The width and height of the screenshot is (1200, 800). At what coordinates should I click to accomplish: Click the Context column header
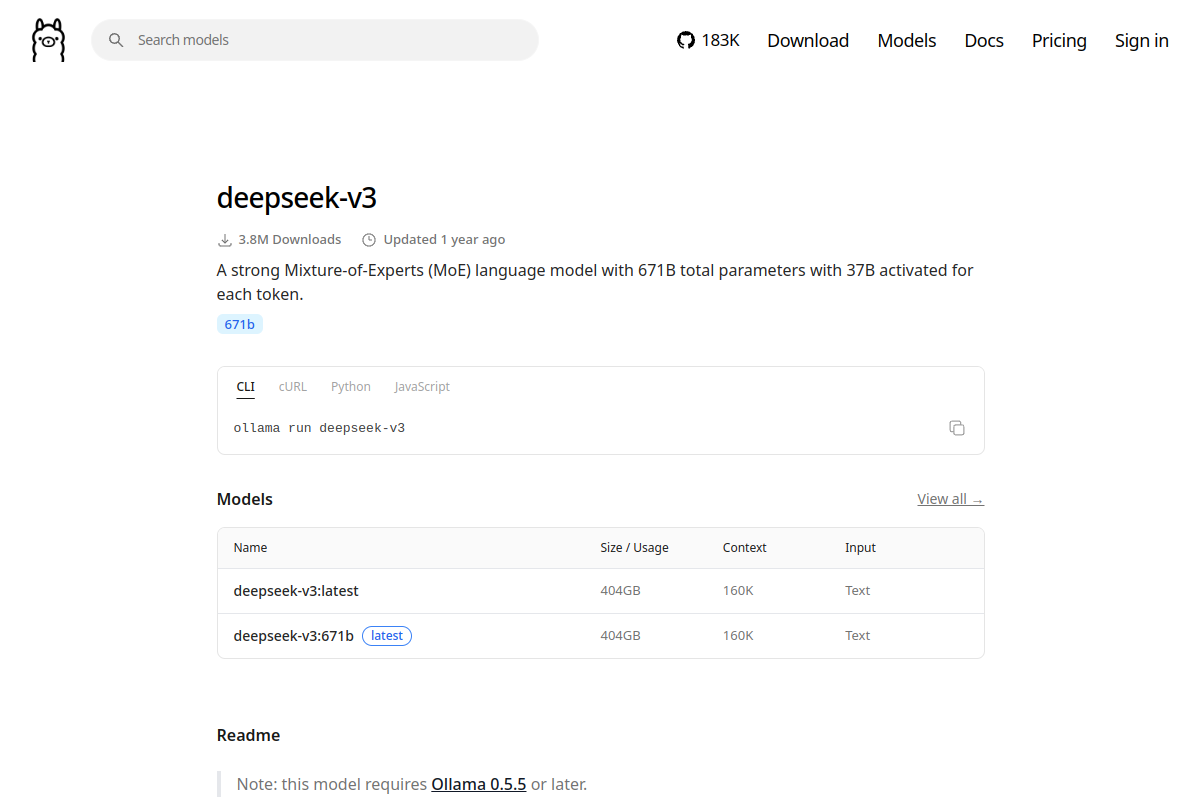coord(745,548)
